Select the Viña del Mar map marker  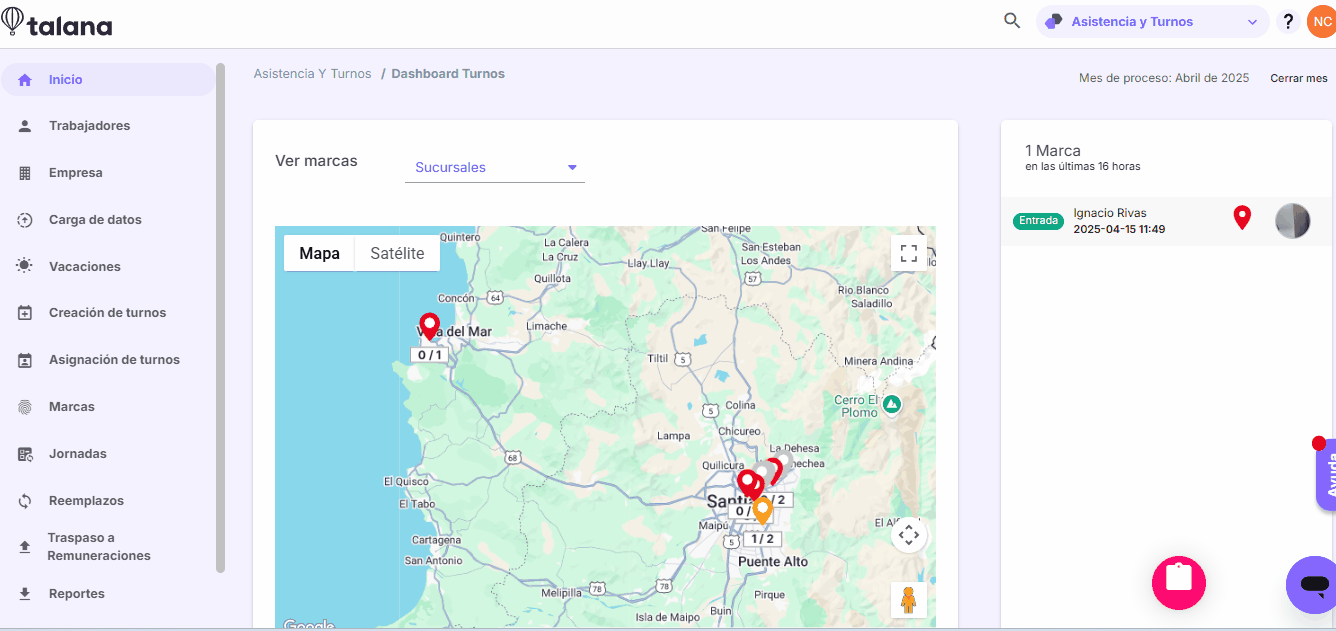(429, 325)
